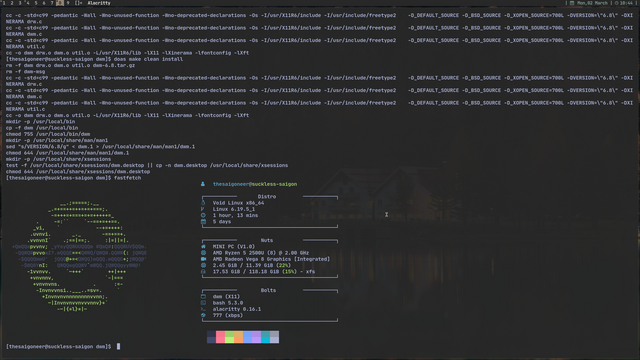Image resolution: width=640 pixels, height=360 pixels.
Task: Click the 'mkdir -p /usr/local/share/man/man1' line
Action: [x=57, y=140]
